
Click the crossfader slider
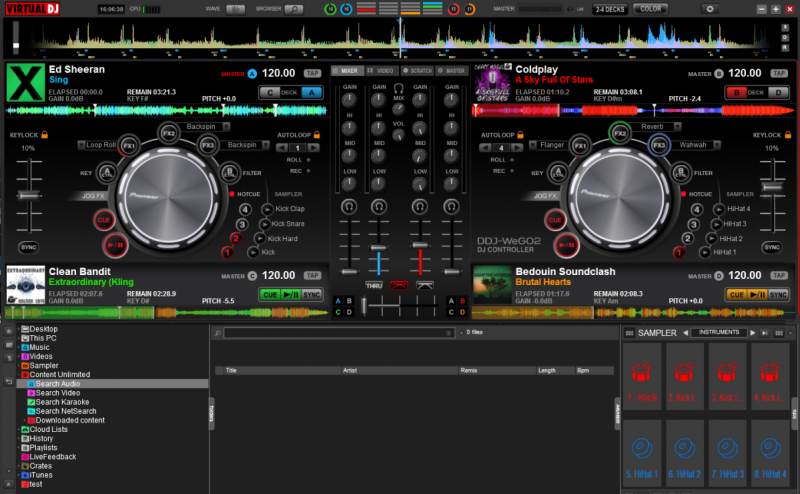[364, 306]
